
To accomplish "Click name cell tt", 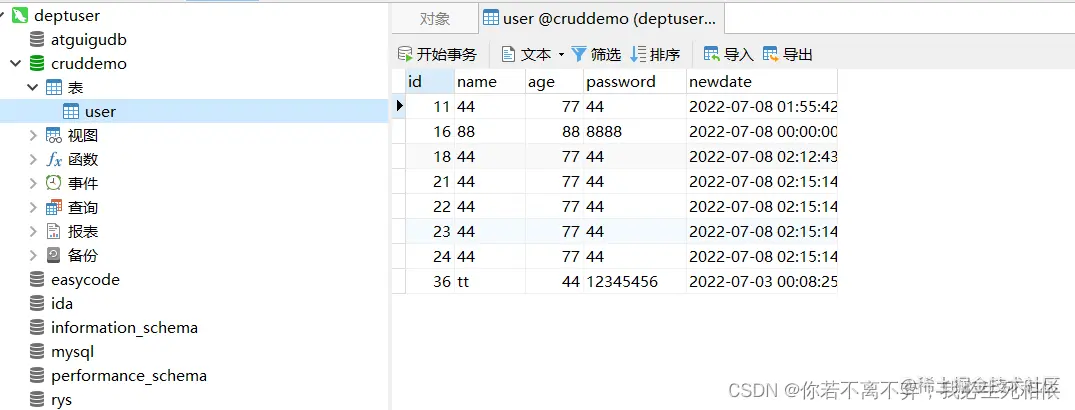I will pos(490,281).
